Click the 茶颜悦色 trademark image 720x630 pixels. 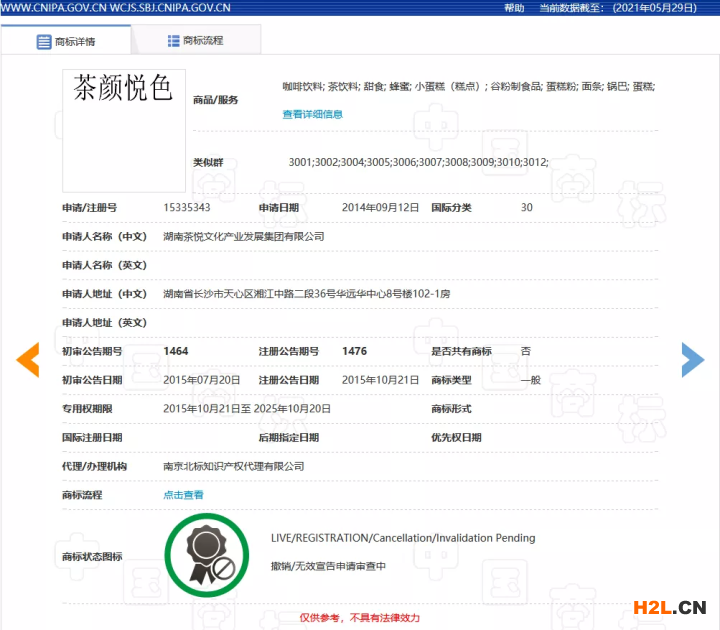pyautogui.click(x=123, y=131)
